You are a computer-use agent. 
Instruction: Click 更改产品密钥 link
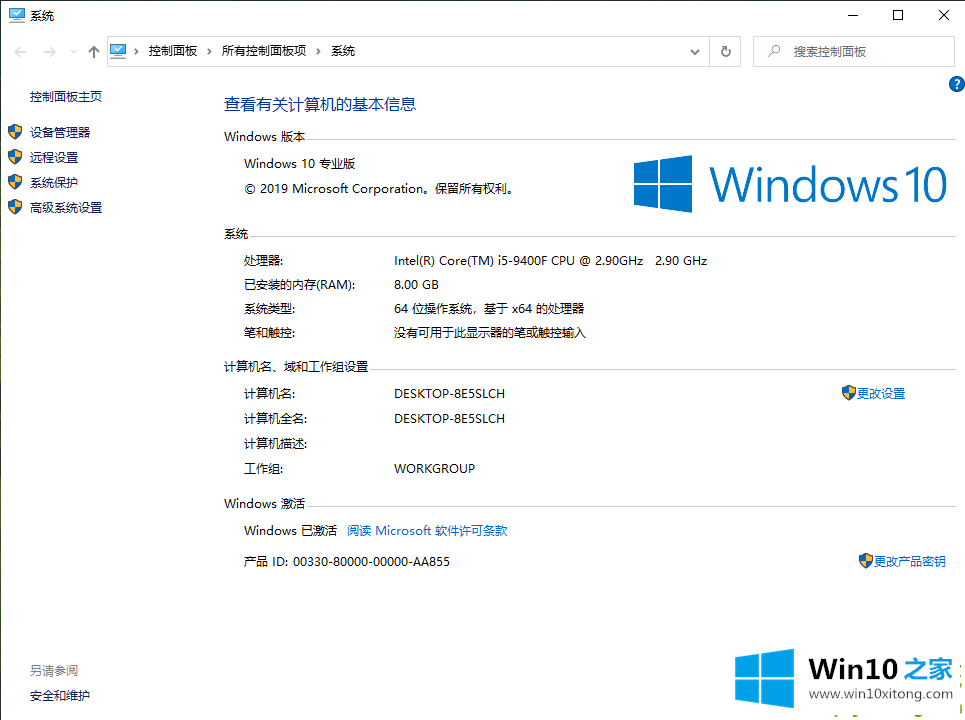(909, 562)
